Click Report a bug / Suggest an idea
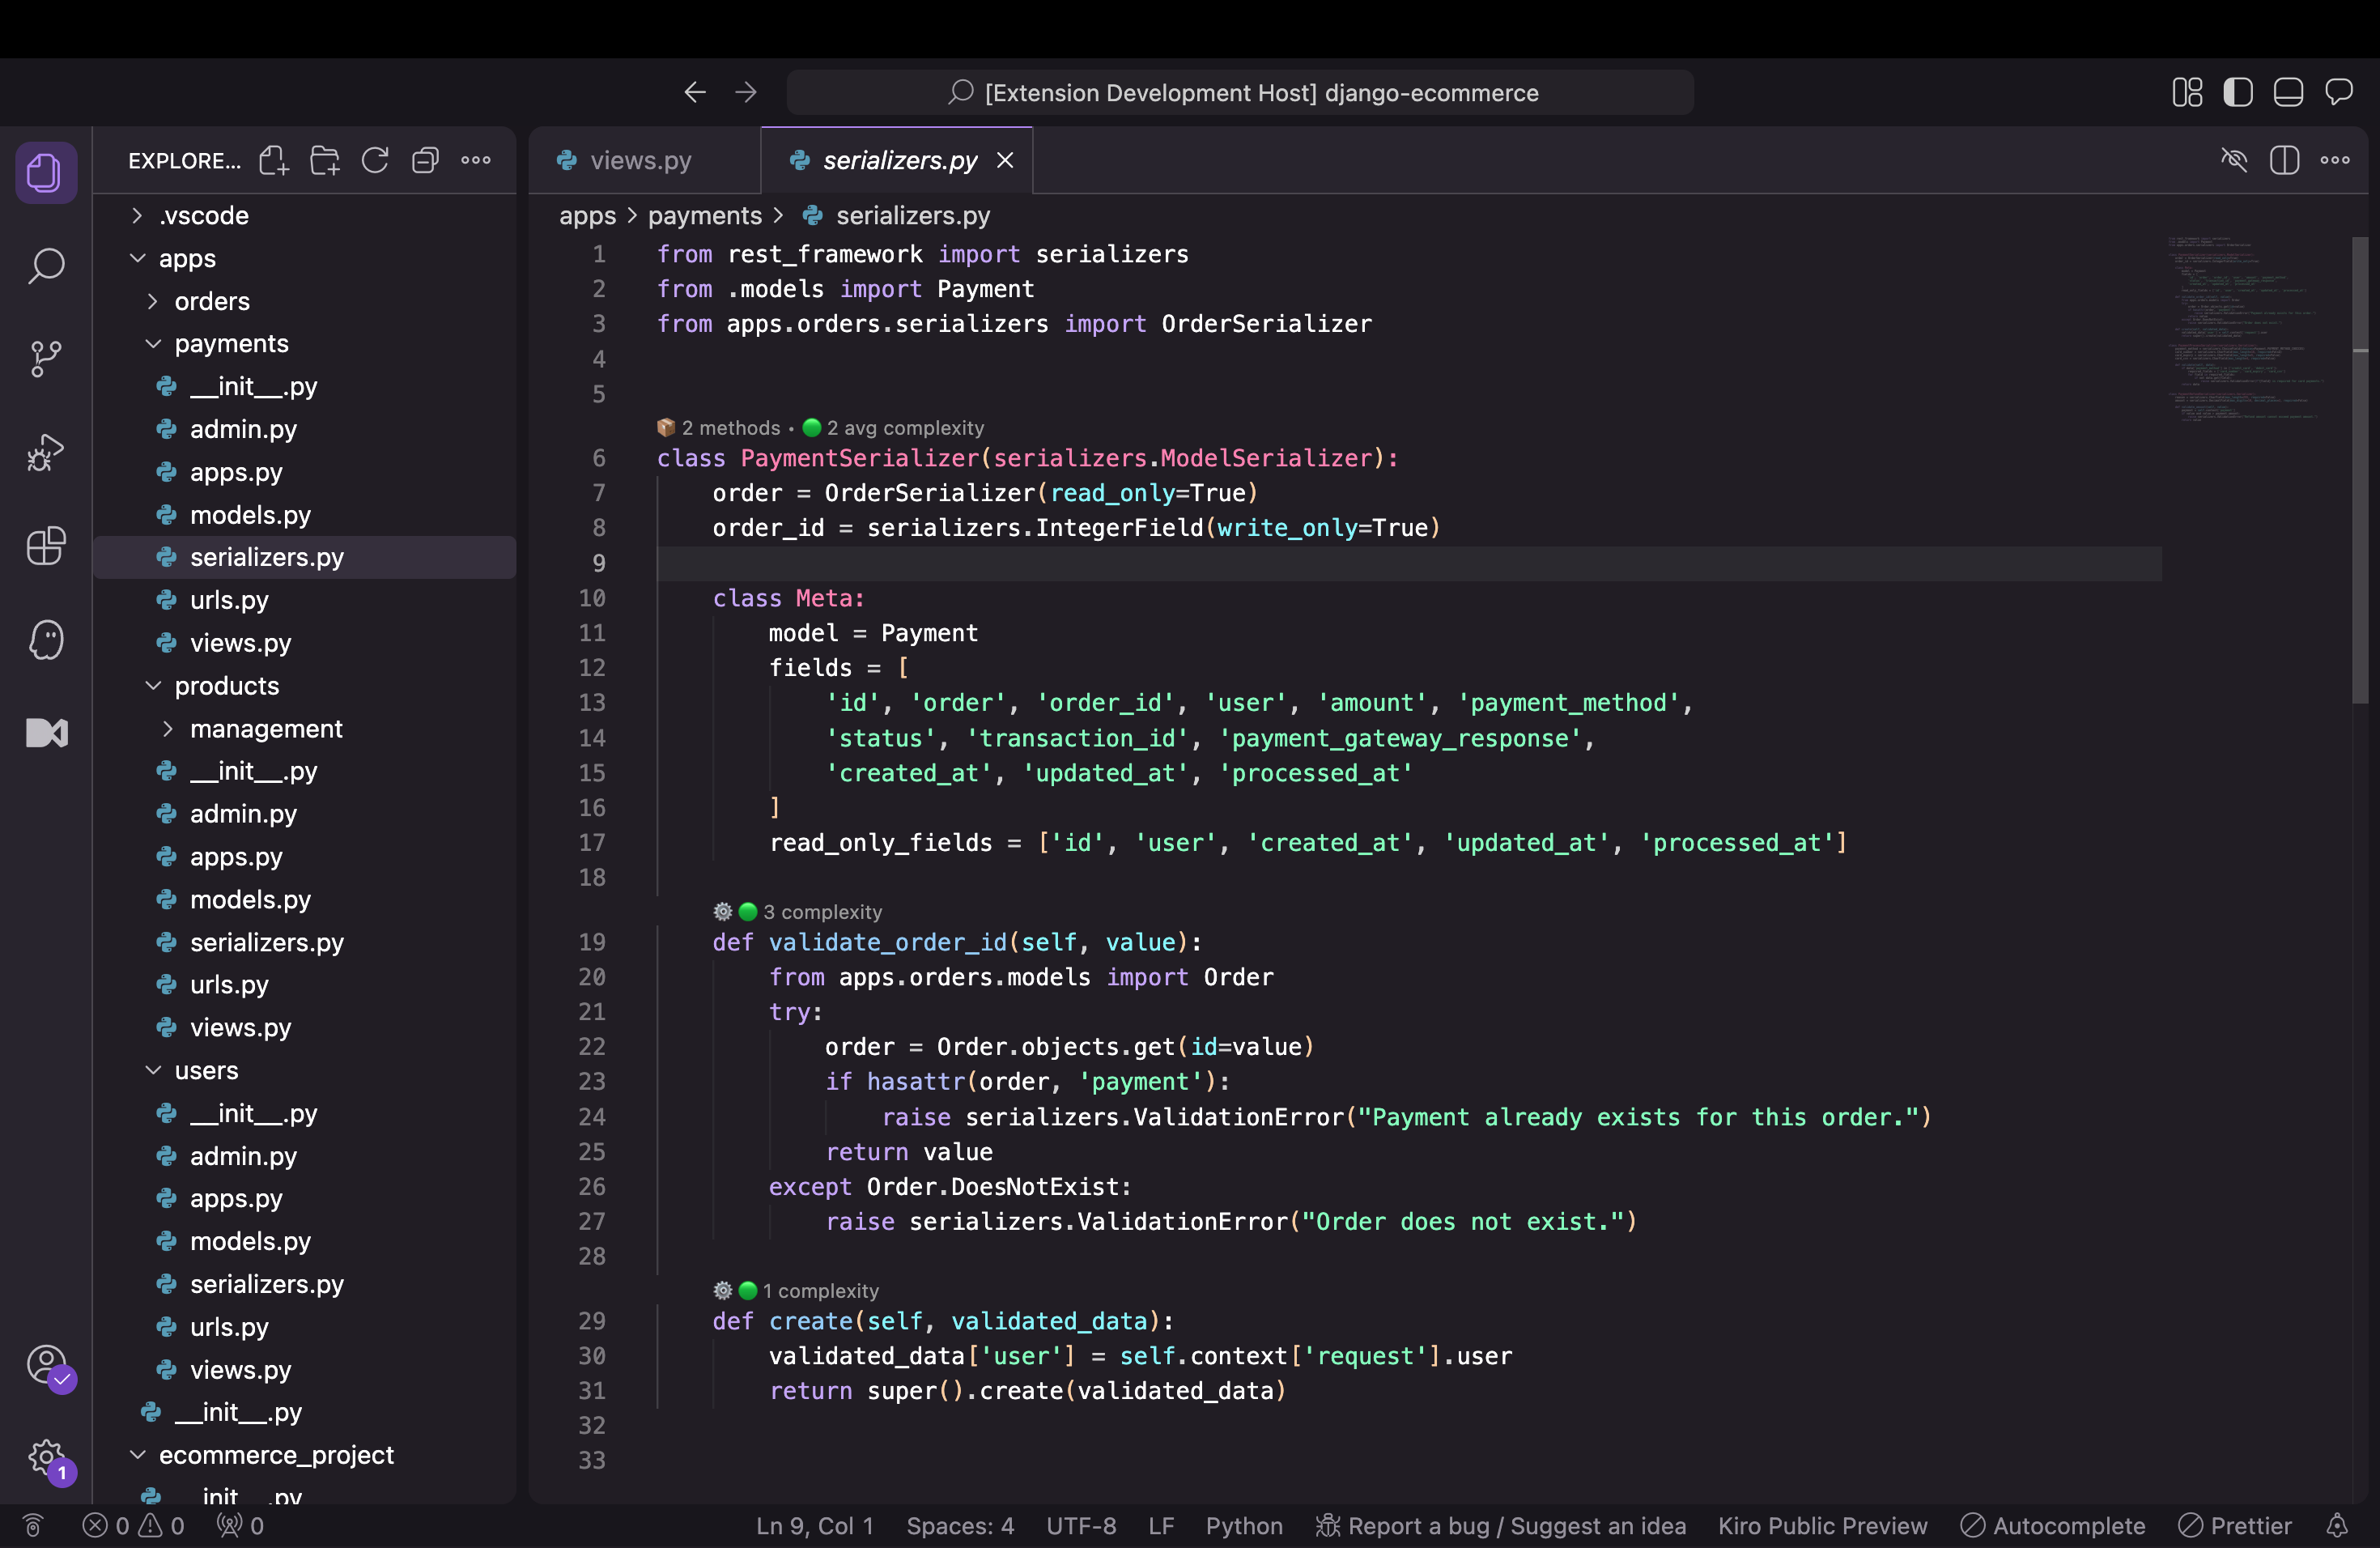 click(x=1500, y=1525)
